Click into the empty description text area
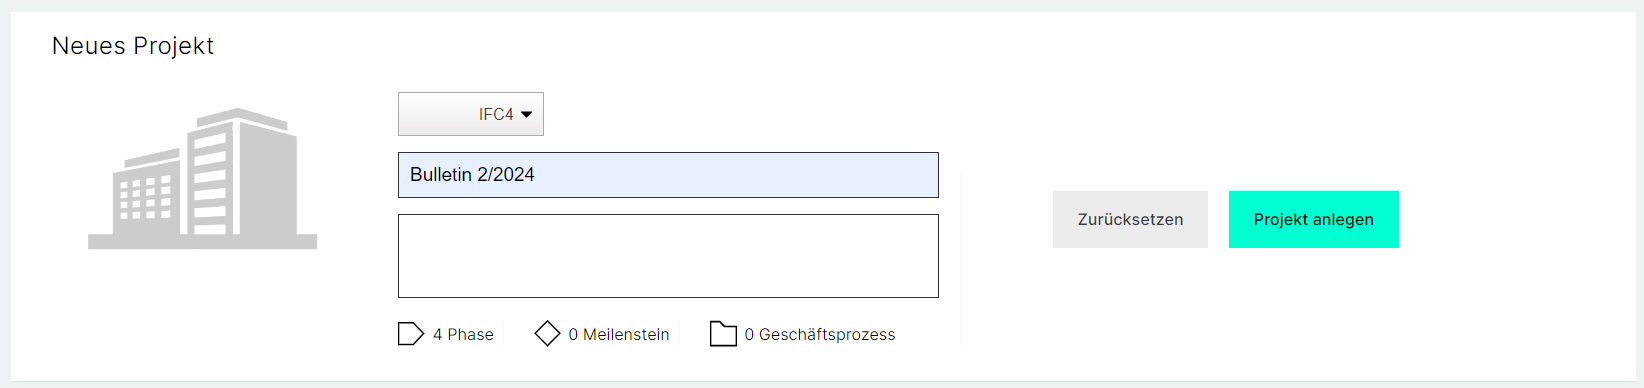The width and height of the screenshot is (1644, 388). [668, 256]
